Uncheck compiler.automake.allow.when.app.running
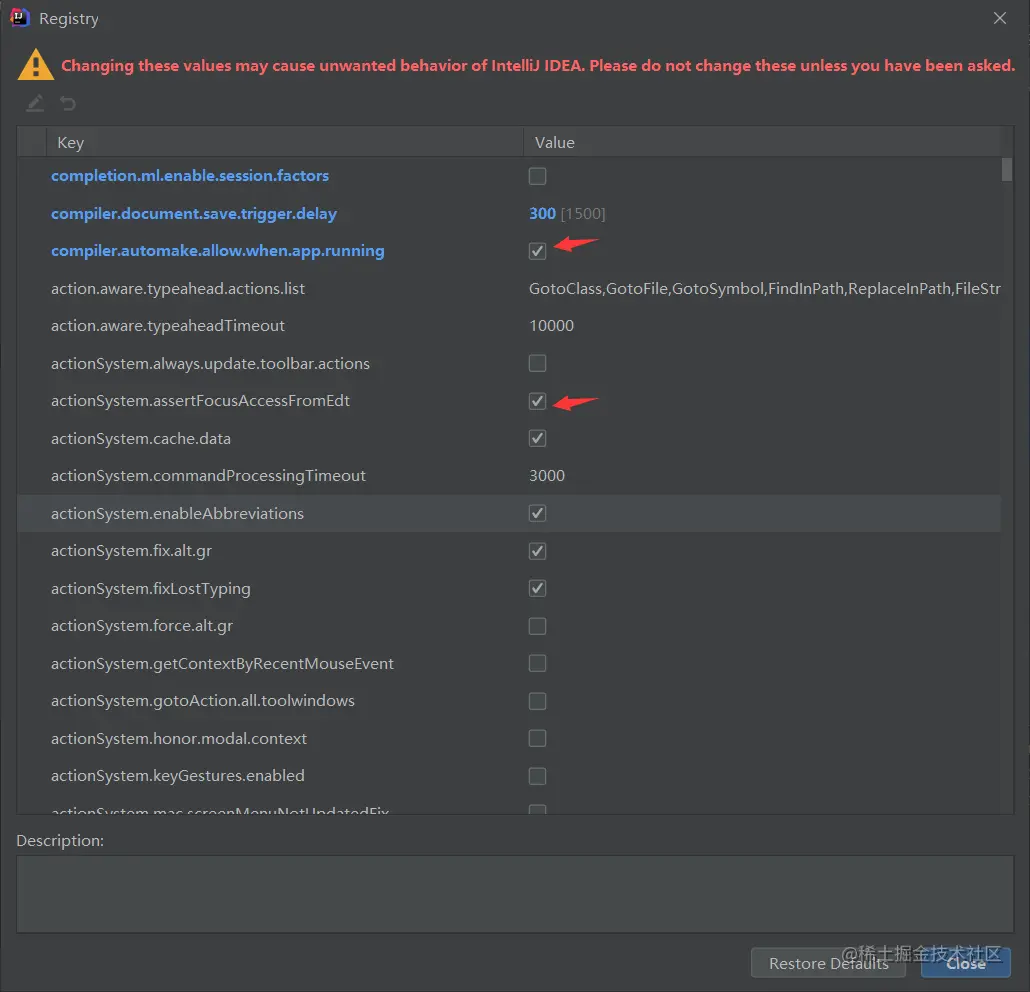 point(537,251)
